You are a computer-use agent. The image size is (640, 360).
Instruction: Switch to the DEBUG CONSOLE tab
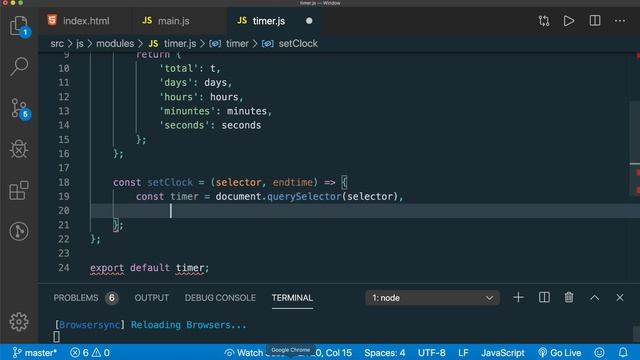pos(220,298)
